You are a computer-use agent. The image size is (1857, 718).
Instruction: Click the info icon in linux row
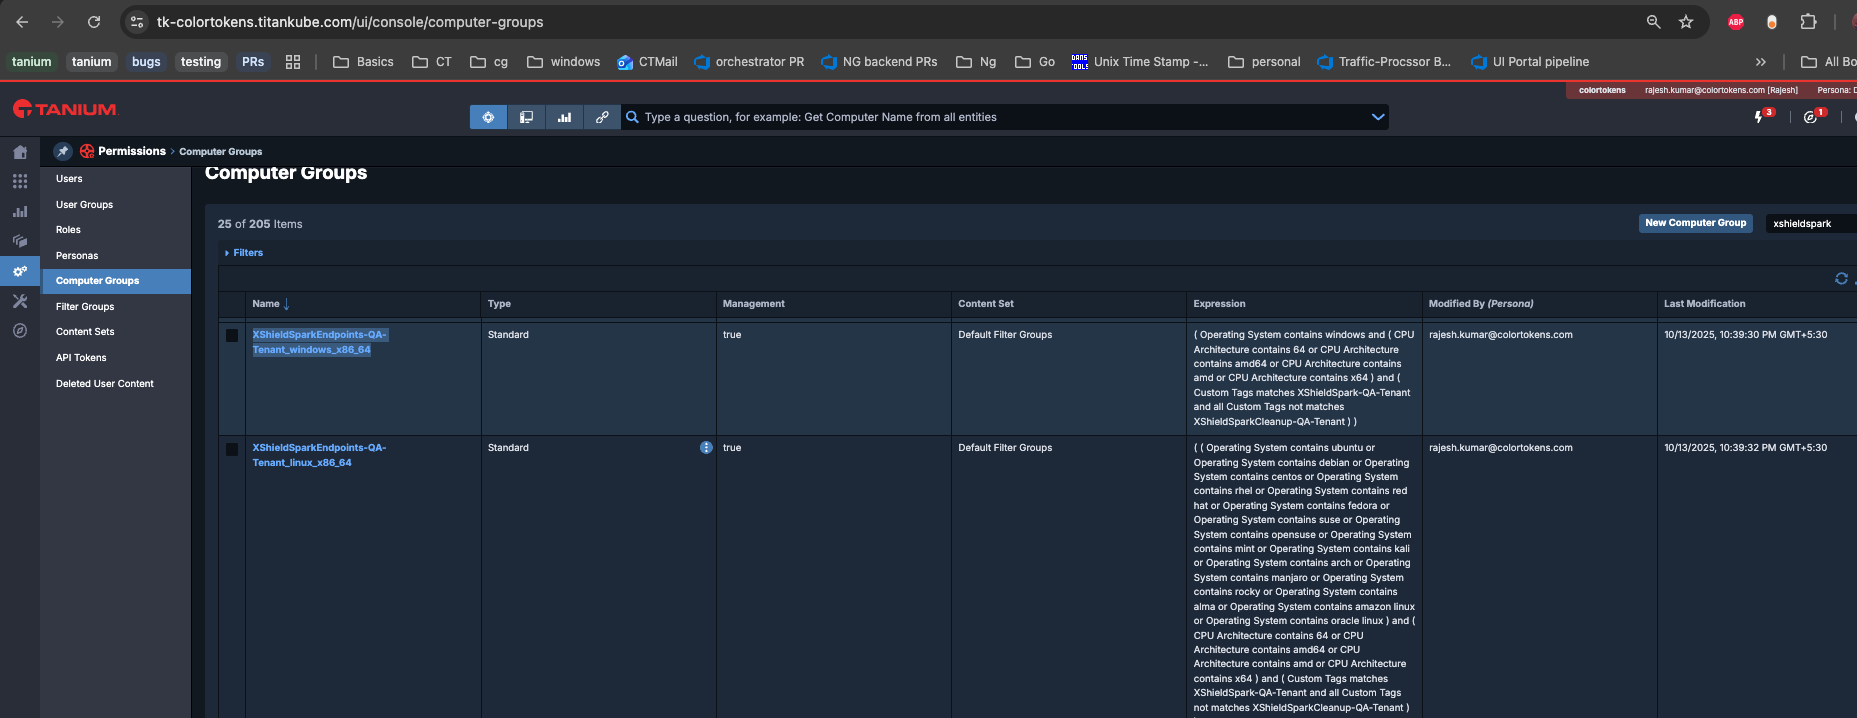coord(706,447)
